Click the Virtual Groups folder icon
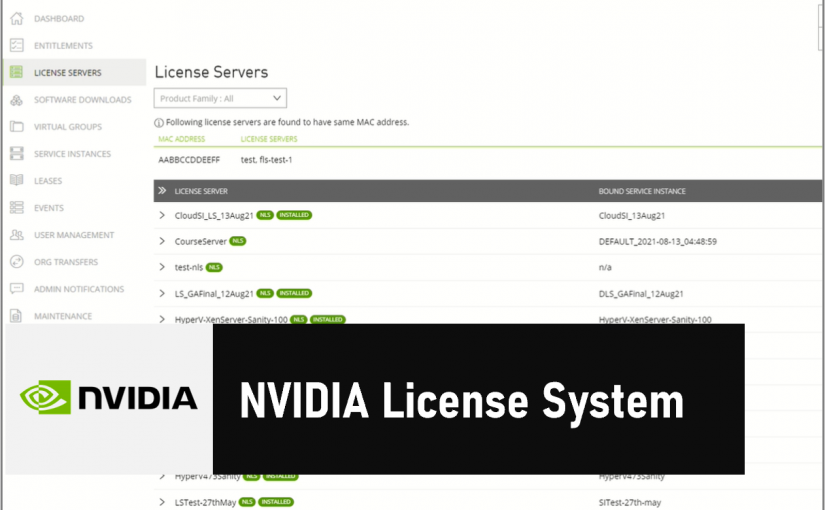 point(17,126)
